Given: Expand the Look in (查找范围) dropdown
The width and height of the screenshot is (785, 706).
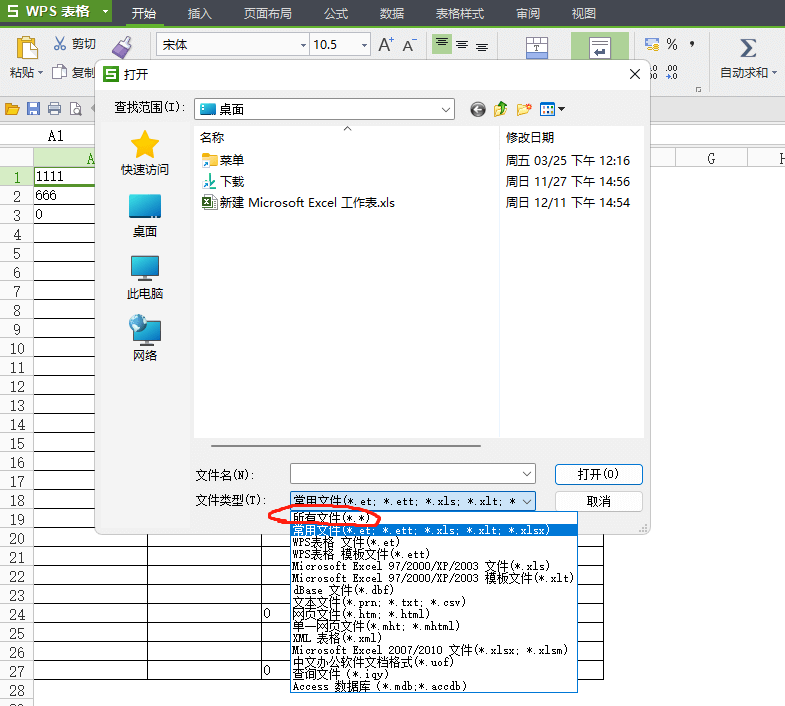Looking at the screenshot, I should tap(445, 109).
